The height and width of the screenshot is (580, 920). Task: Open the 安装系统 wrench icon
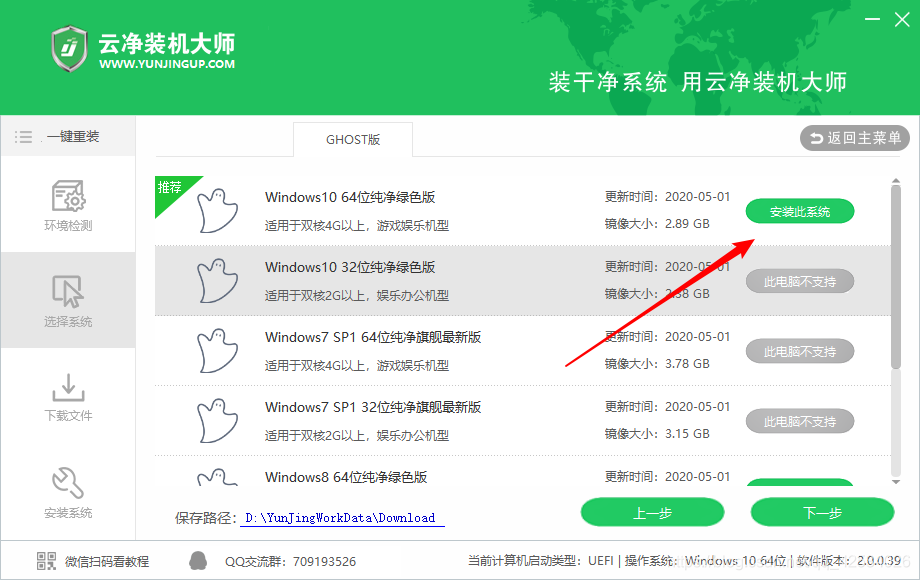68,482
